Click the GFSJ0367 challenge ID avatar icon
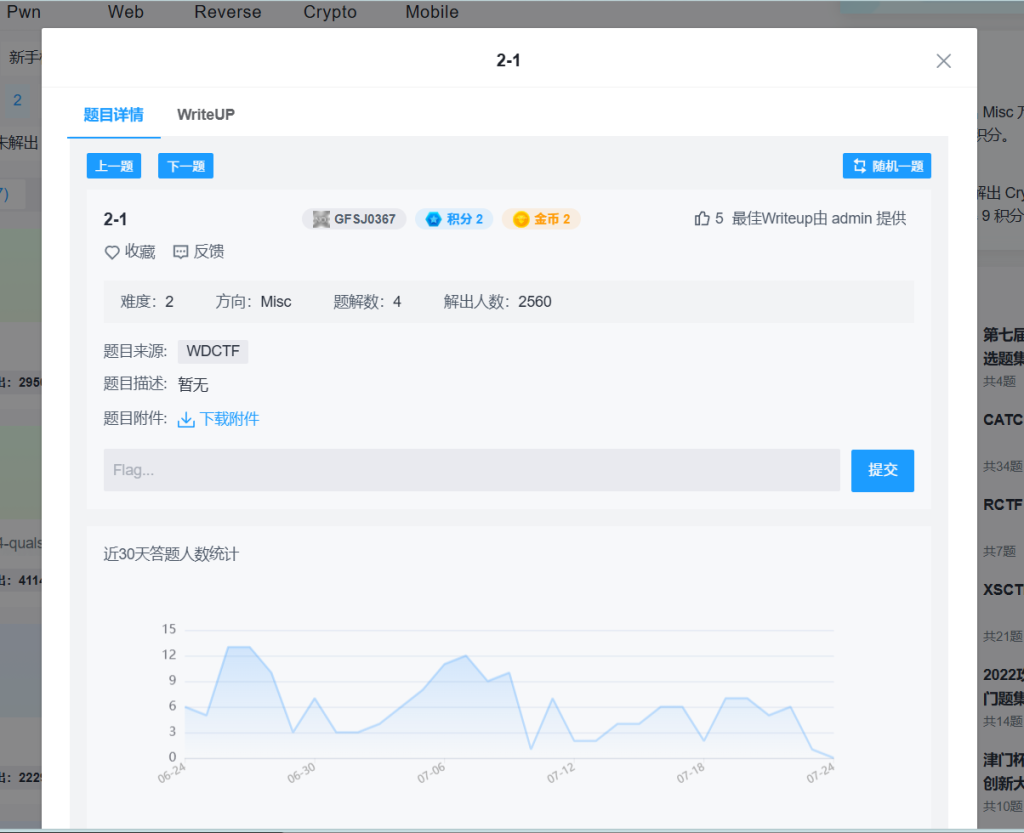The image size is (1024, 833). tap(321, 219)
